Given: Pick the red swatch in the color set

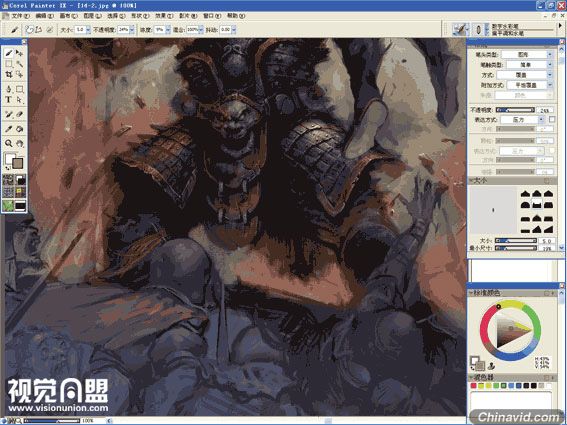Looking at the screenshot, I should coord(473,386).
